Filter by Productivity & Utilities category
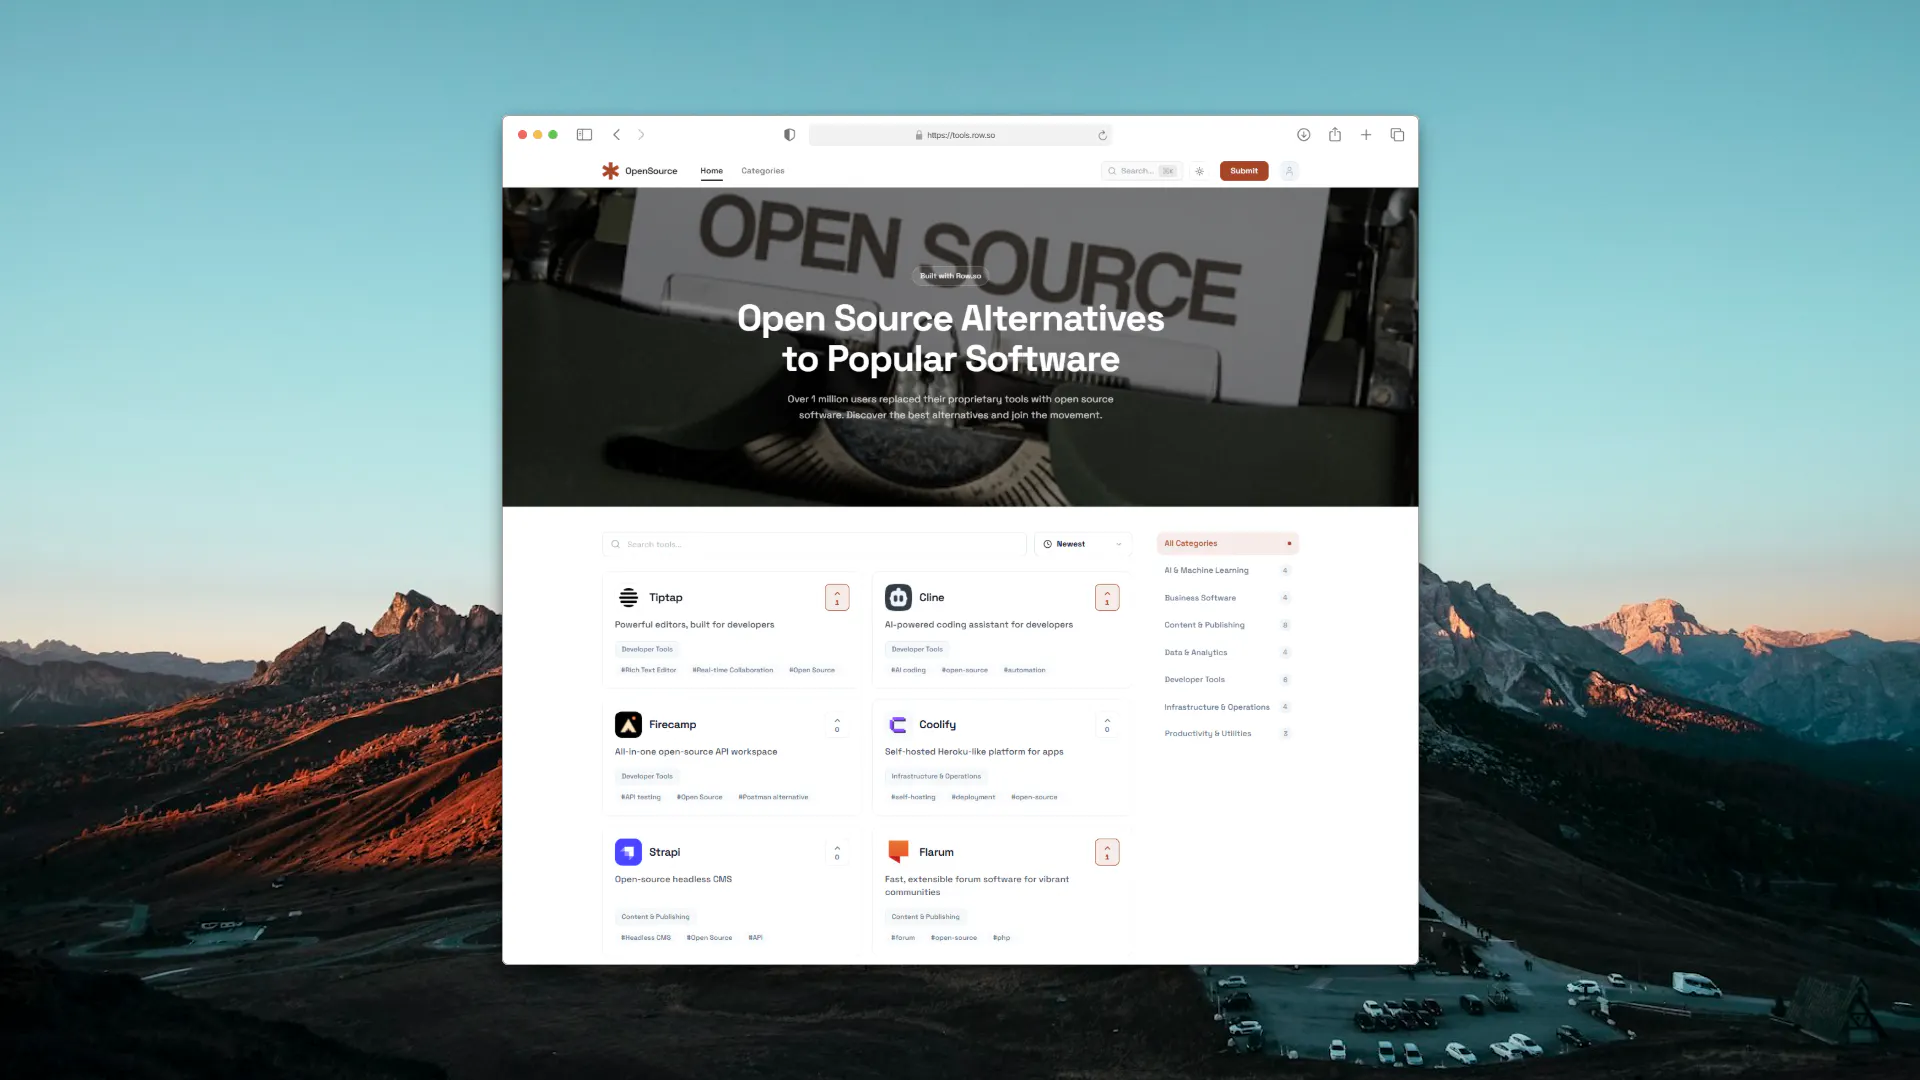This screenshot has width=1920, height=1080. click(x=1227, y=734)
